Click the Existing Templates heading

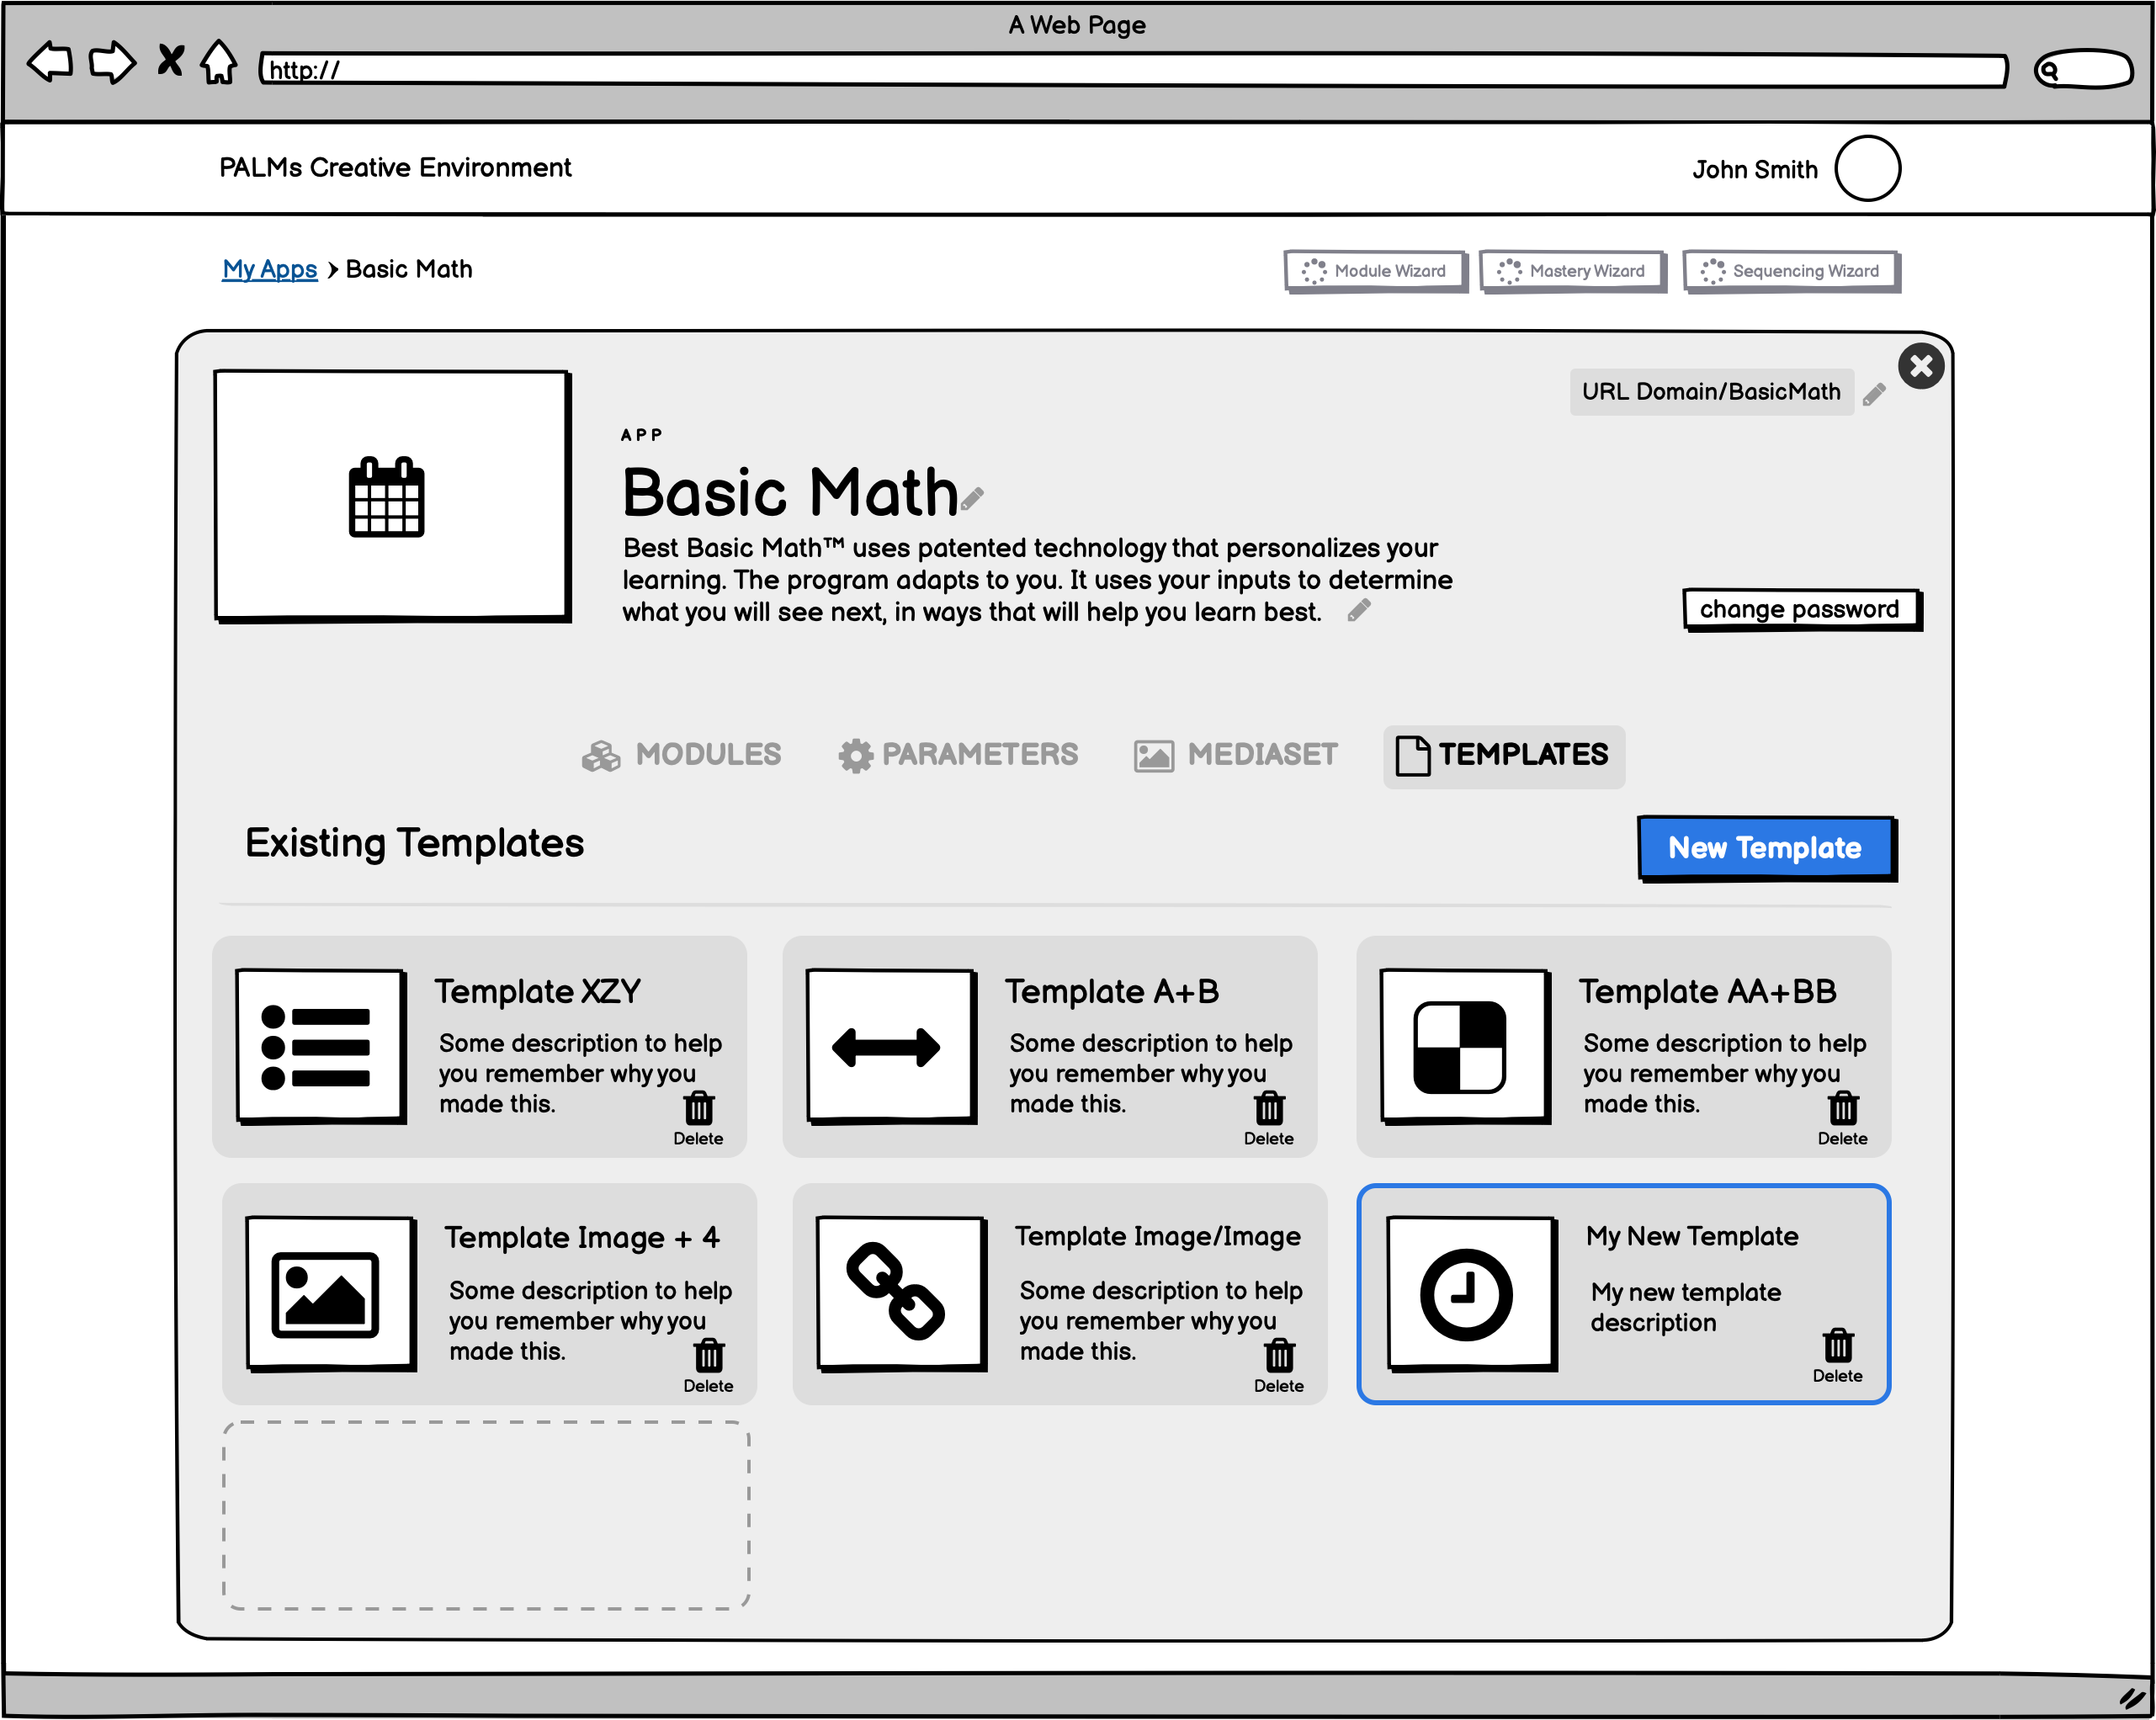(414, 844)
